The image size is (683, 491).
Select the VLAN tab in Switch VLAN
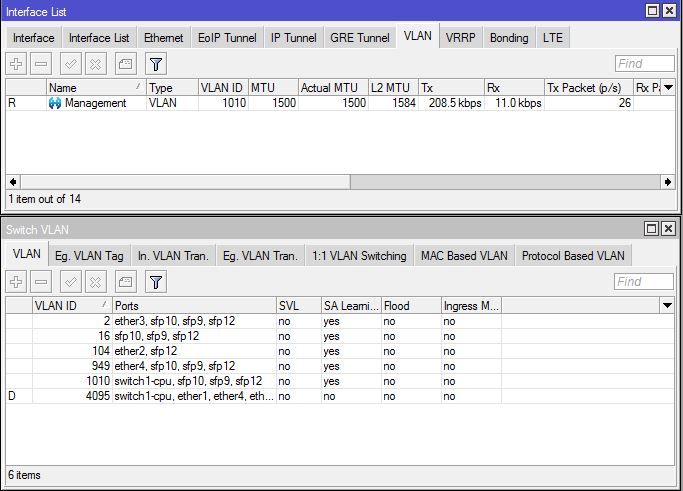pos(27,254)
